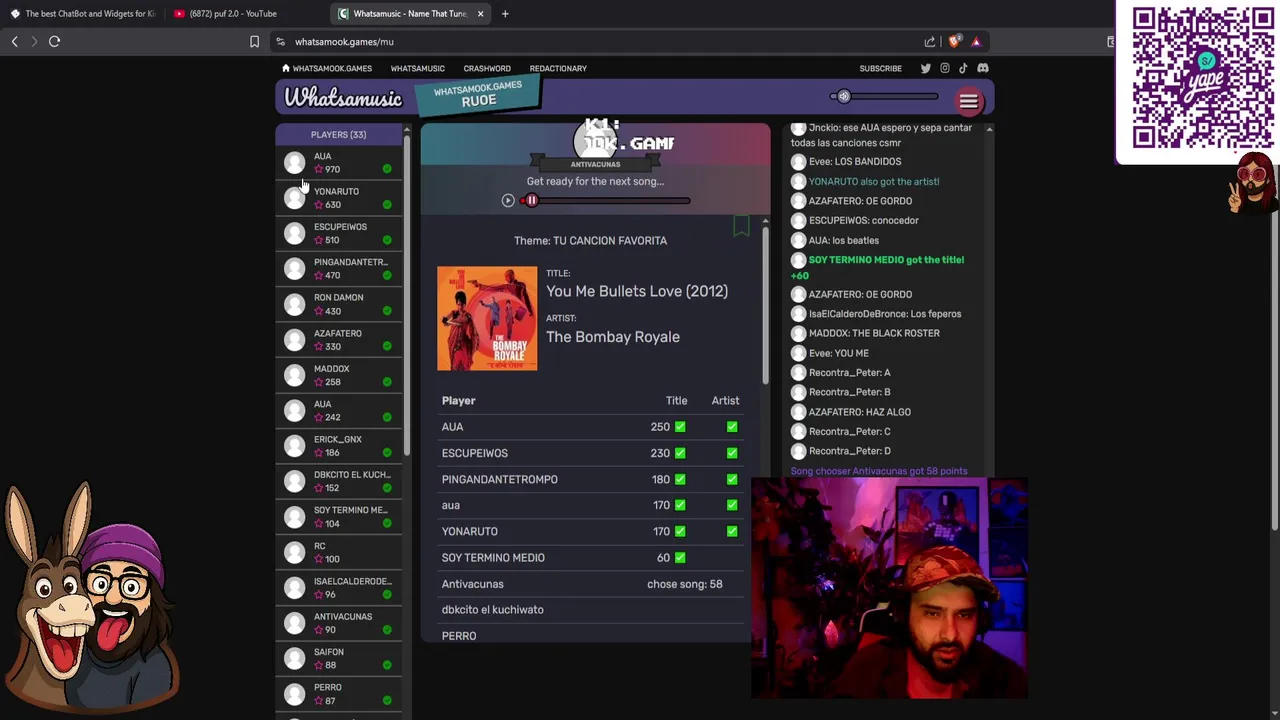Screen dimensions: 1280x720
Task: Click ESCUPEIWOS's Artist green checkmark
Action: (x=732, y=453)
